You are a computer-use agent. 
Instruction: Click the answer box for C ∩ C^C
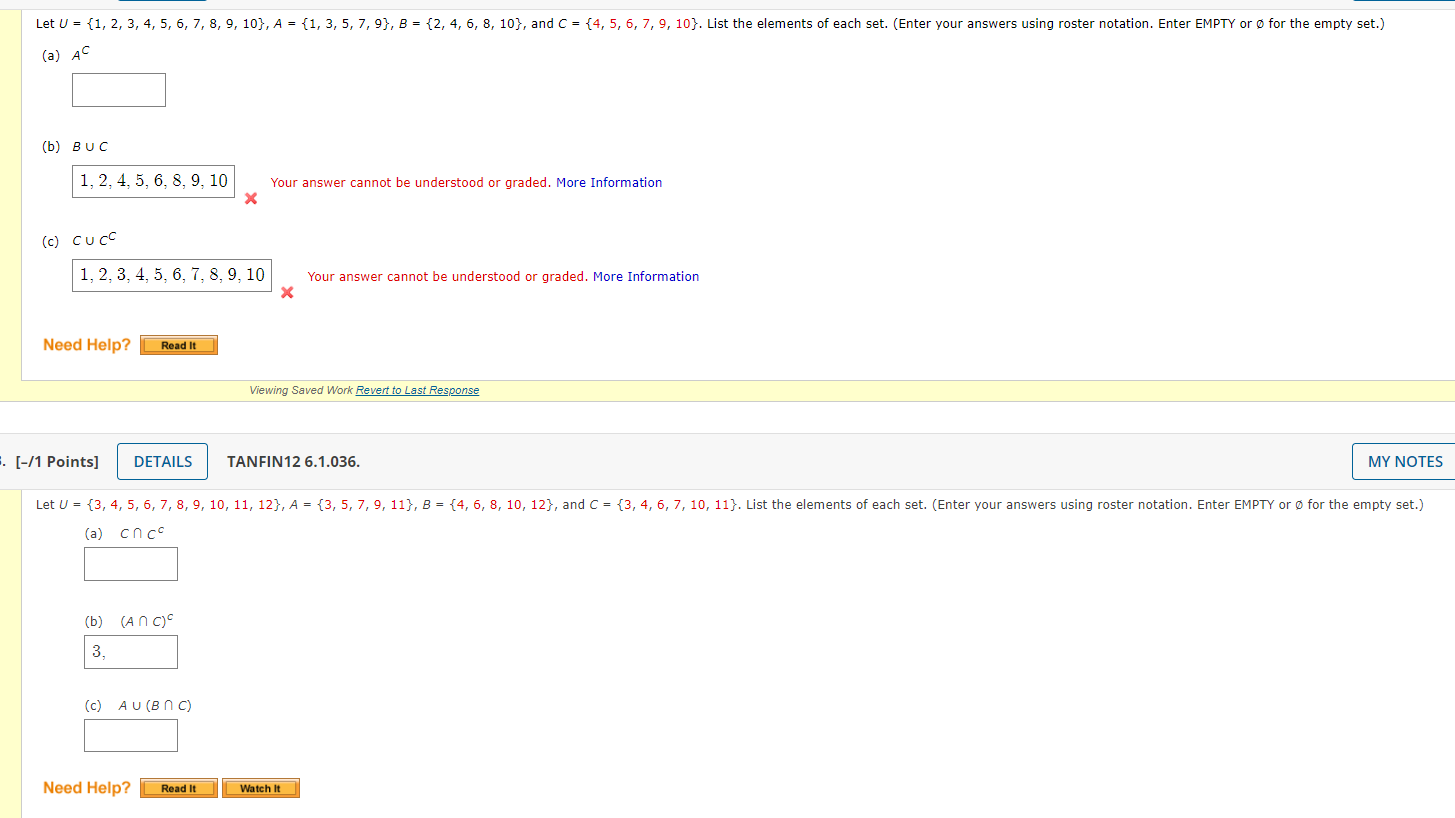pos(130,563)
